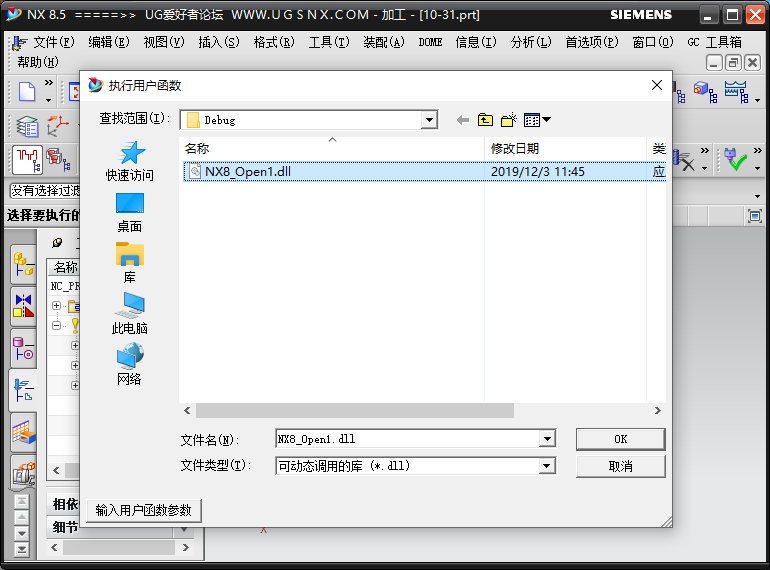
Task: Click the 2019/12/3 11:45 date cell
Action: [x=538, y=171]
